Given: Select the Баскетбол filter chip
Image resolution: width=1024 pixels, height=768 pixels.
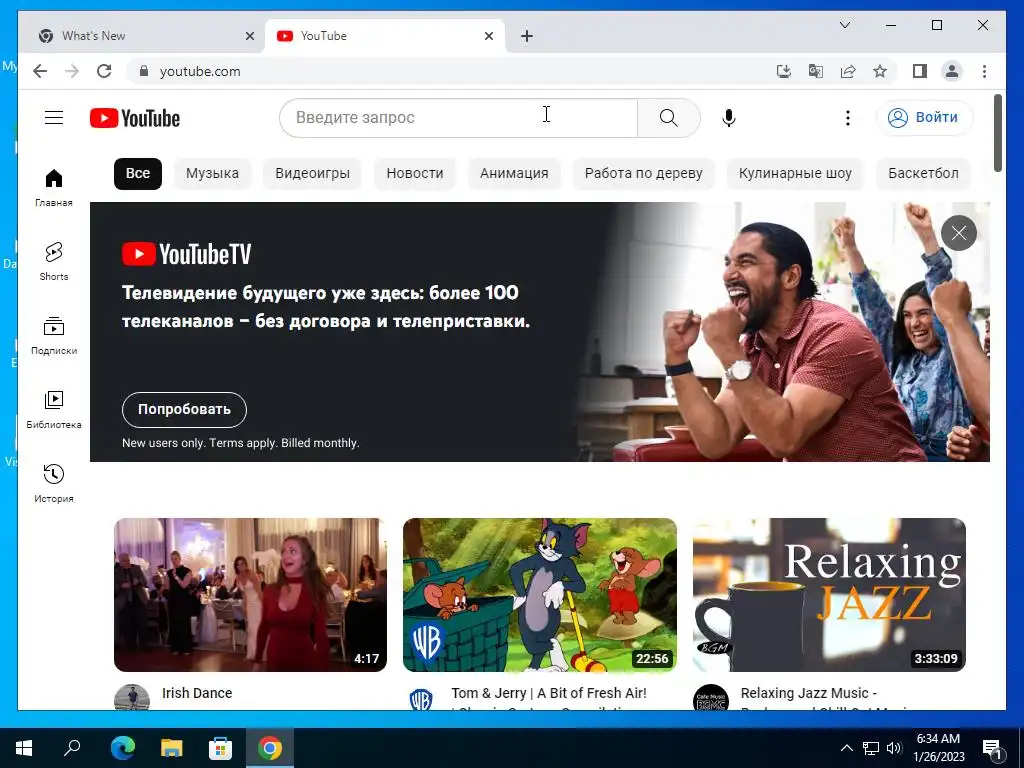Looking at the screenshot, I should pyautogui.click(x=923, y=174).
